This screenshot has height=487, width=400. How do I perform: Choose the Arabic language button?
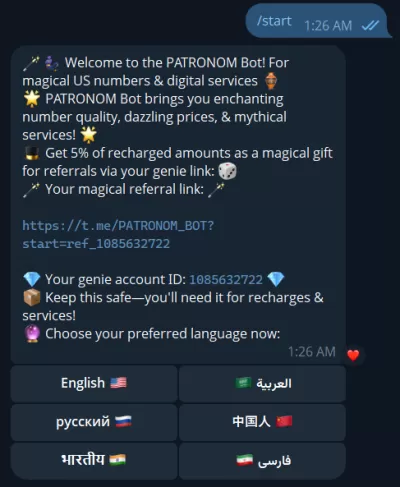262,383
